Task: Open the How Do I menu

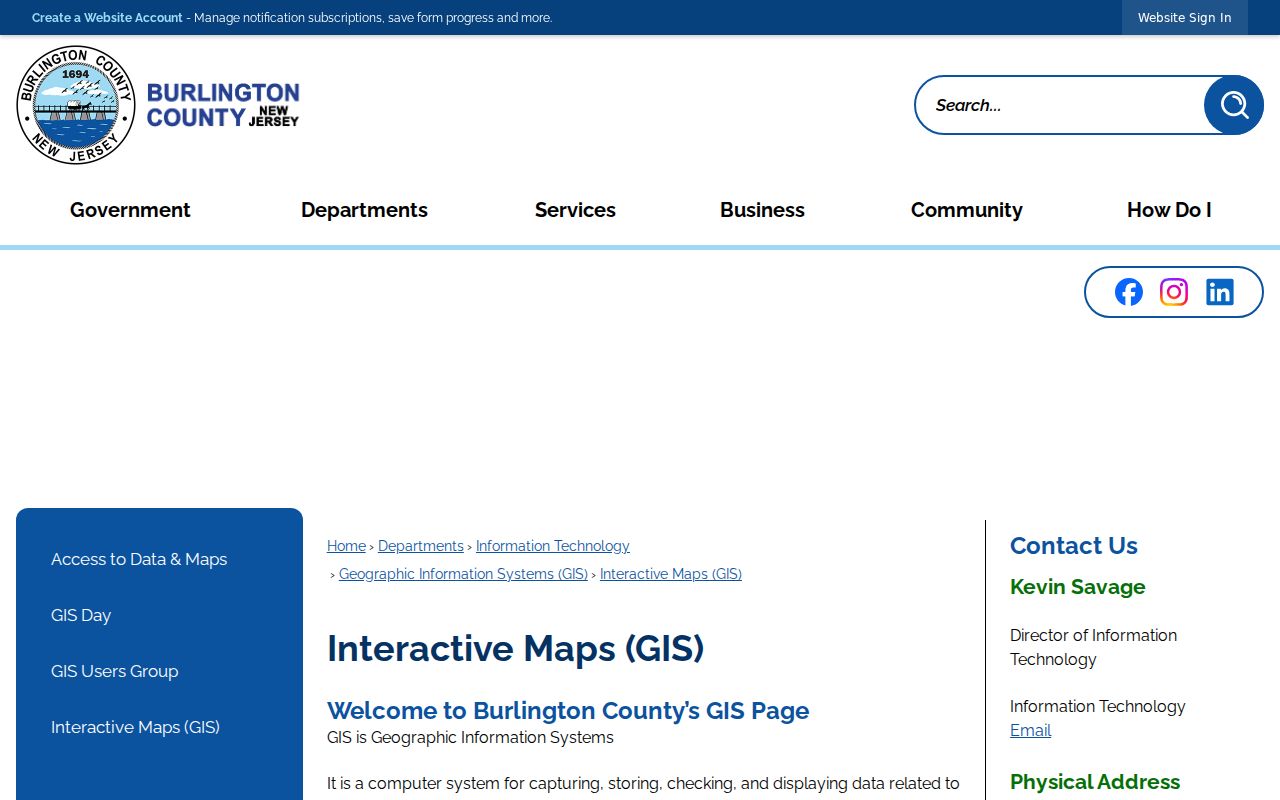Action: tap(1169, 210)
